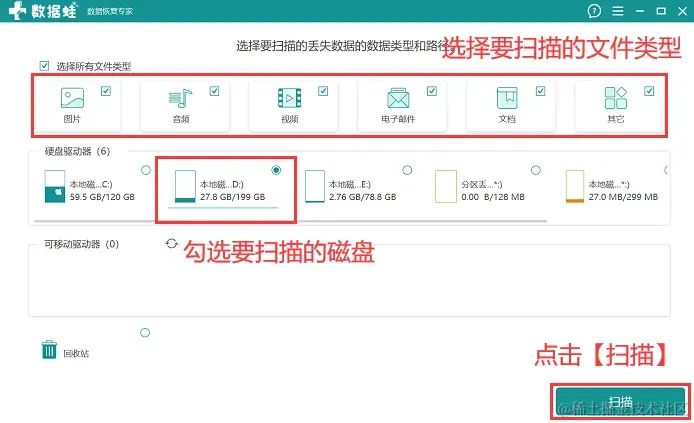The height and width of the screenshot is (423, 694).
Task: Select the E: drive radio button
Action: tap(407, 170)
